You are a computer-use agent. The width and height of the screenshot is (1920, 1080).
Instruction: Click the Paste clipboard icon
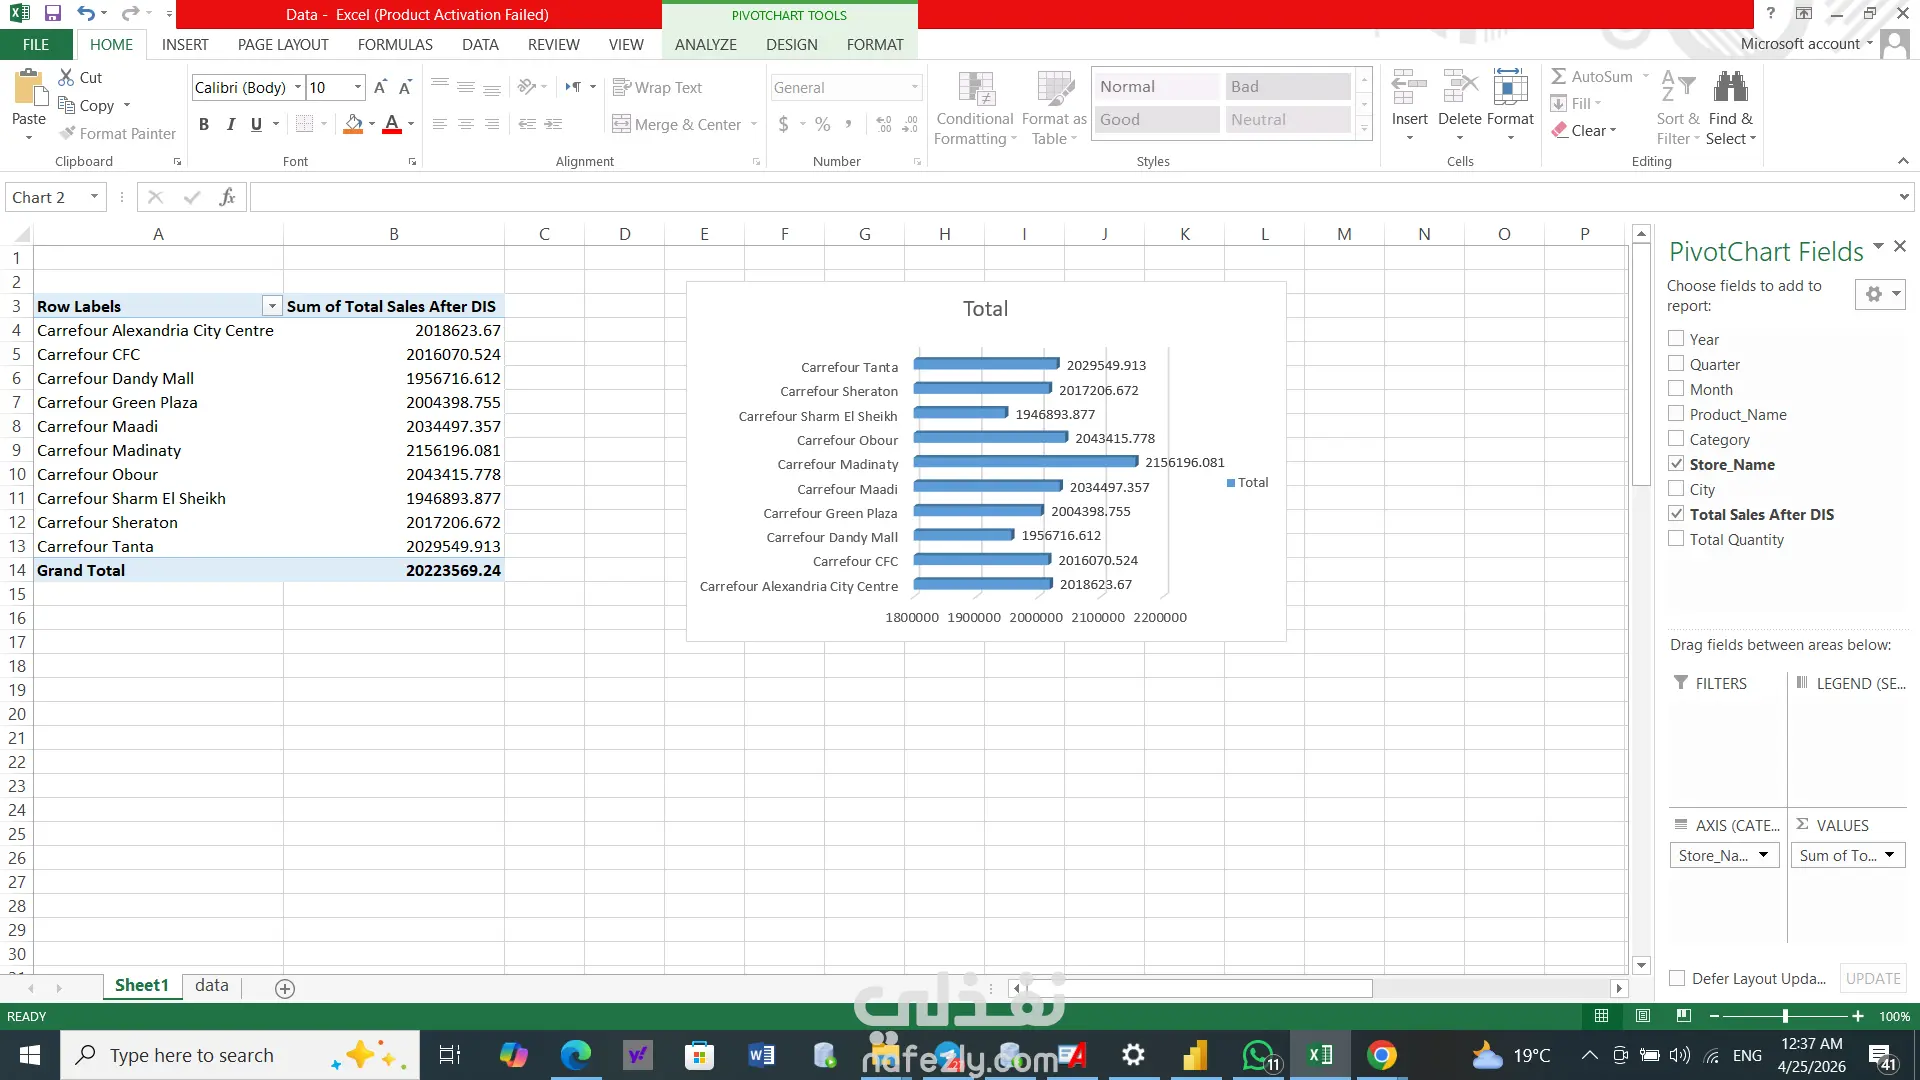tap(29, 88)
